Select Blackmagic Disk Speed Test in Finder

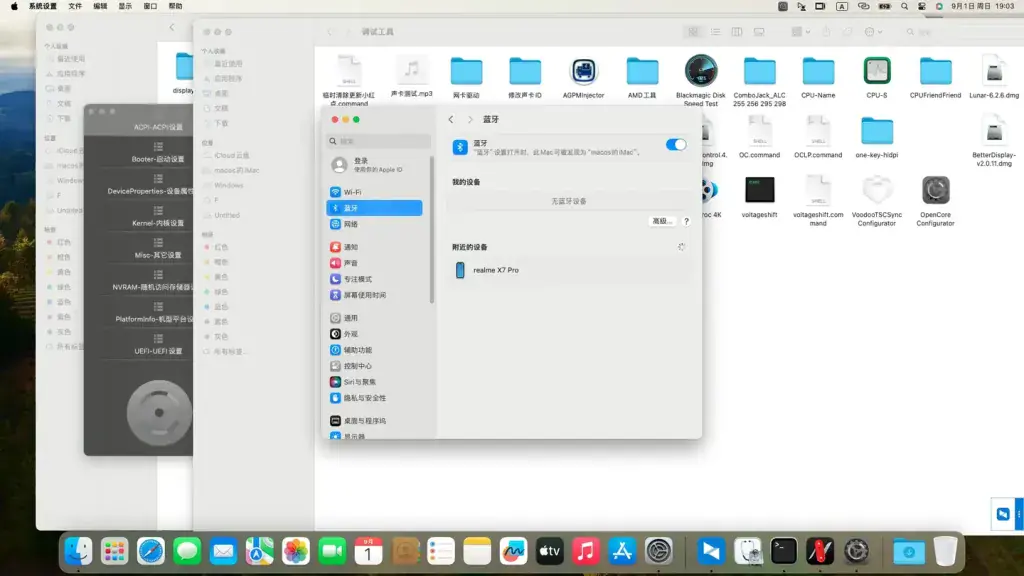[701, 71]
